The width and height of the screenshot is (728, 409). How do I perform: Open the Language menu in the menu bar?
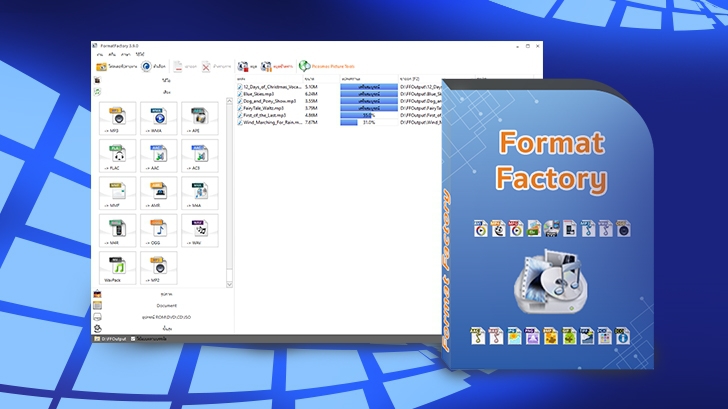pos(126,55)
